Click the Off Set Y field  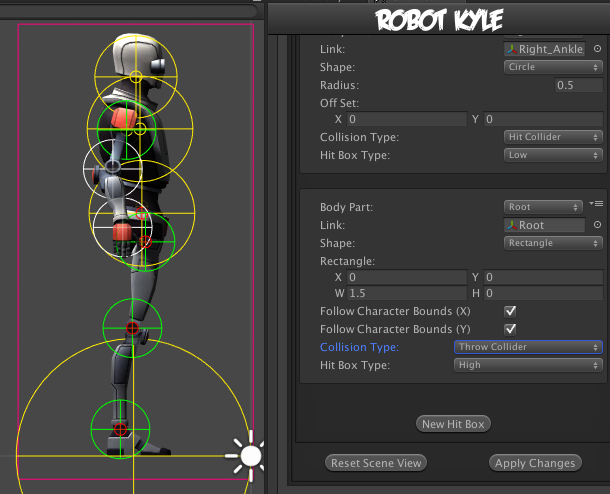click(x=543, y=119)
